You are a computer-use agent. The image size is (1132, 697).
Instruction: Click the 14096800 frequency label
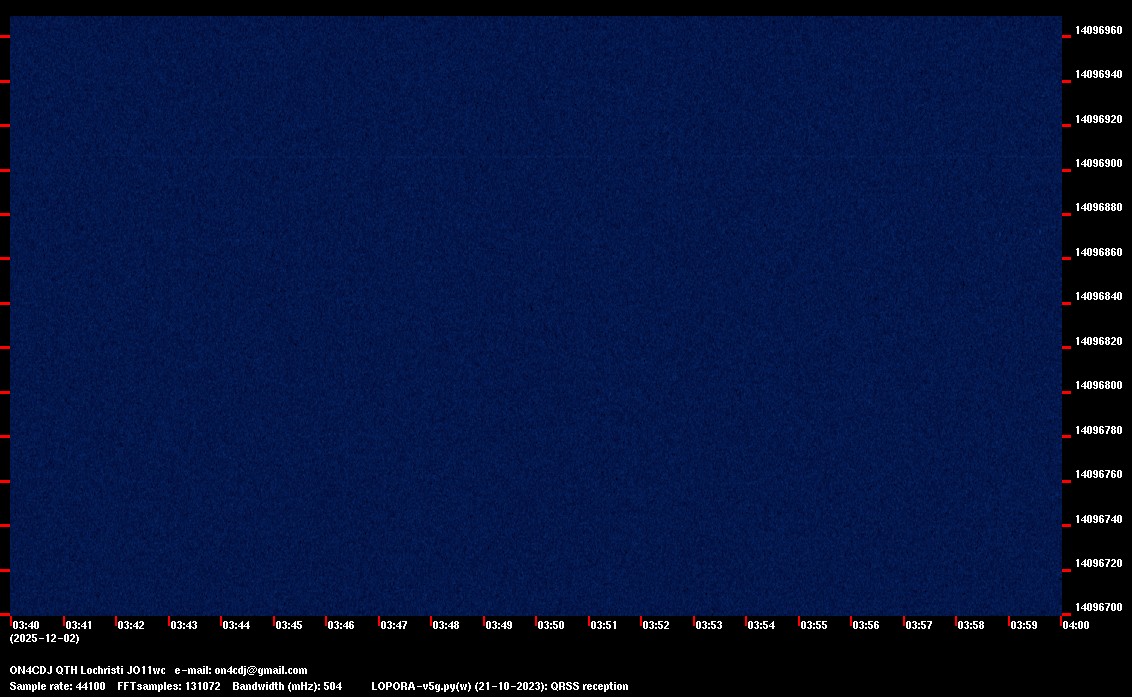coord(1099,385)
